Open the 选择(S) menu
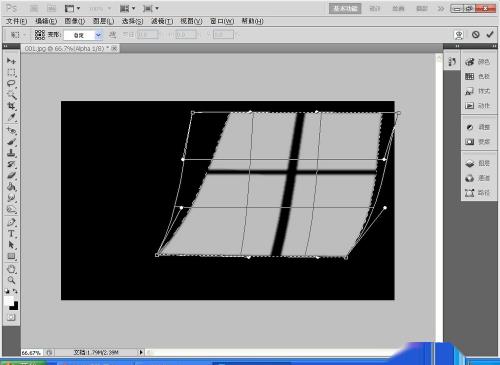This screenshot has width=500, height=365. coord(132,21)
